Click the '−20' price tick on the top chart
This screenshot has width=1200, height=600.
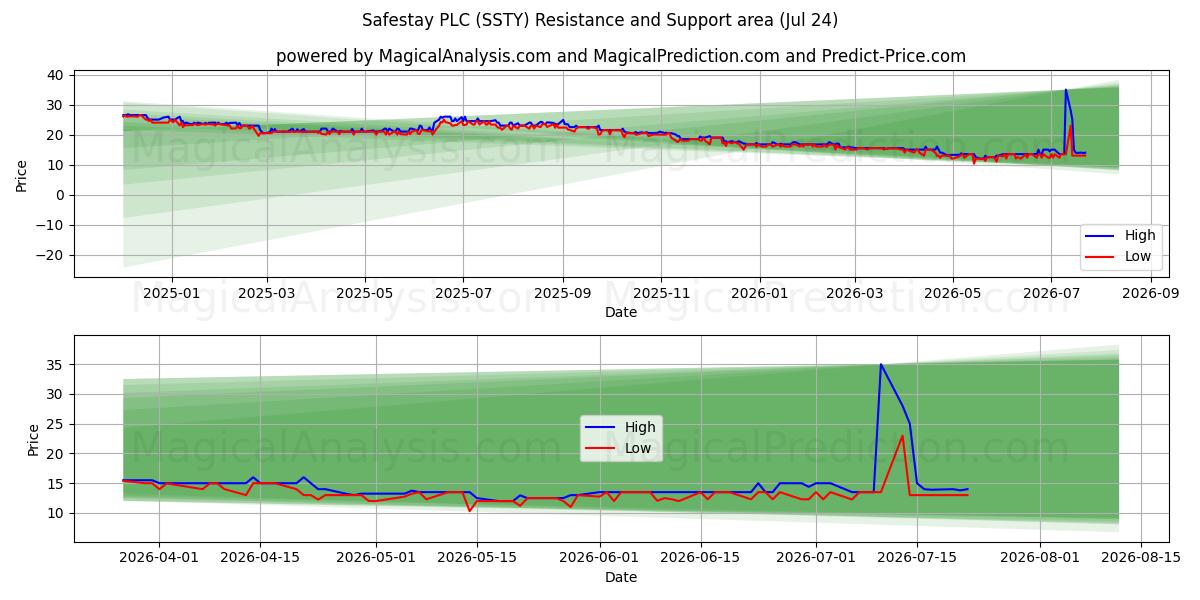(52, 255)
